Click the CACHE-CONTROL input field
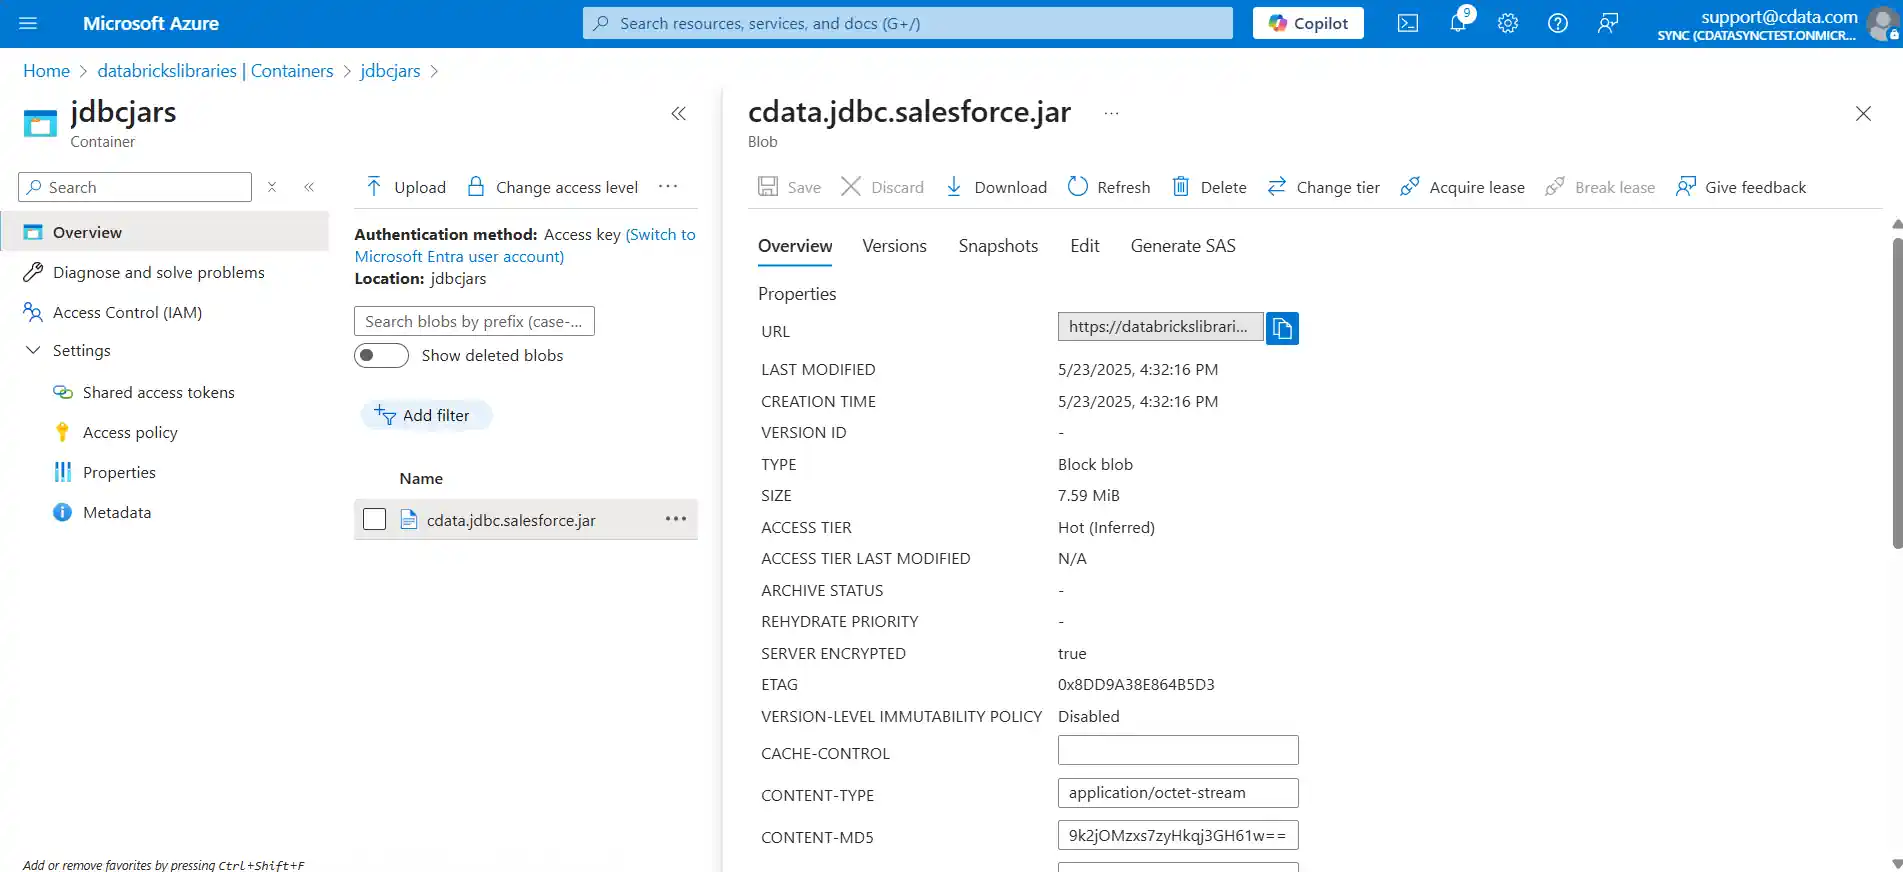Image resolution: width=1903 pixels, height=872 pixels. tap(1177, 750)
